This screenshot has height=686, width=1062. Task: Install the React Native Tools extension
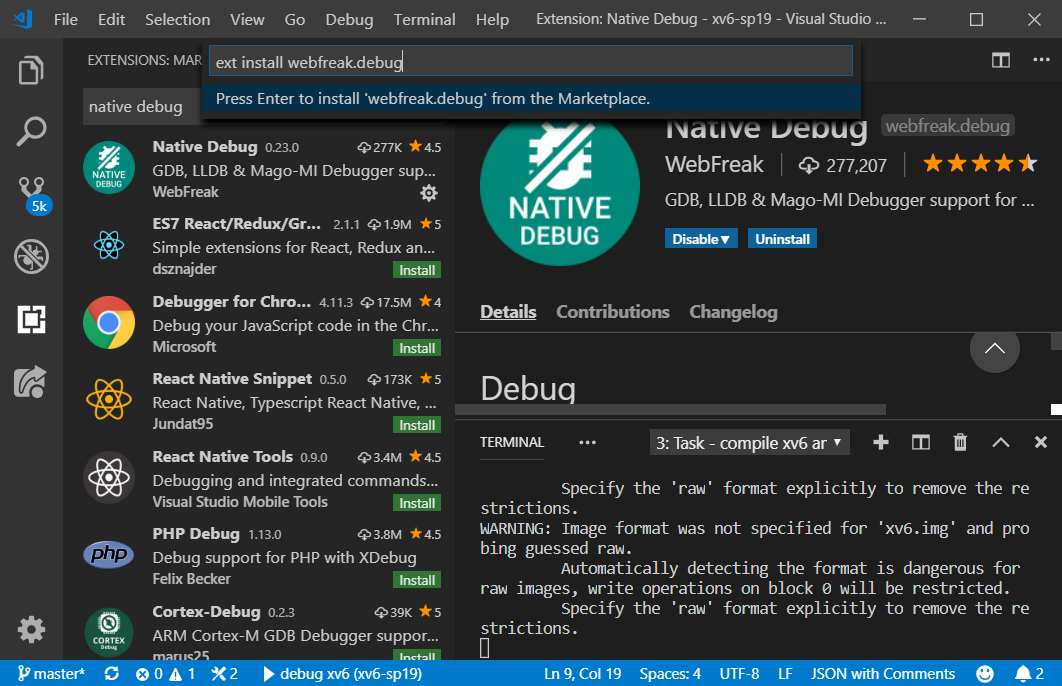coord(417,503)
